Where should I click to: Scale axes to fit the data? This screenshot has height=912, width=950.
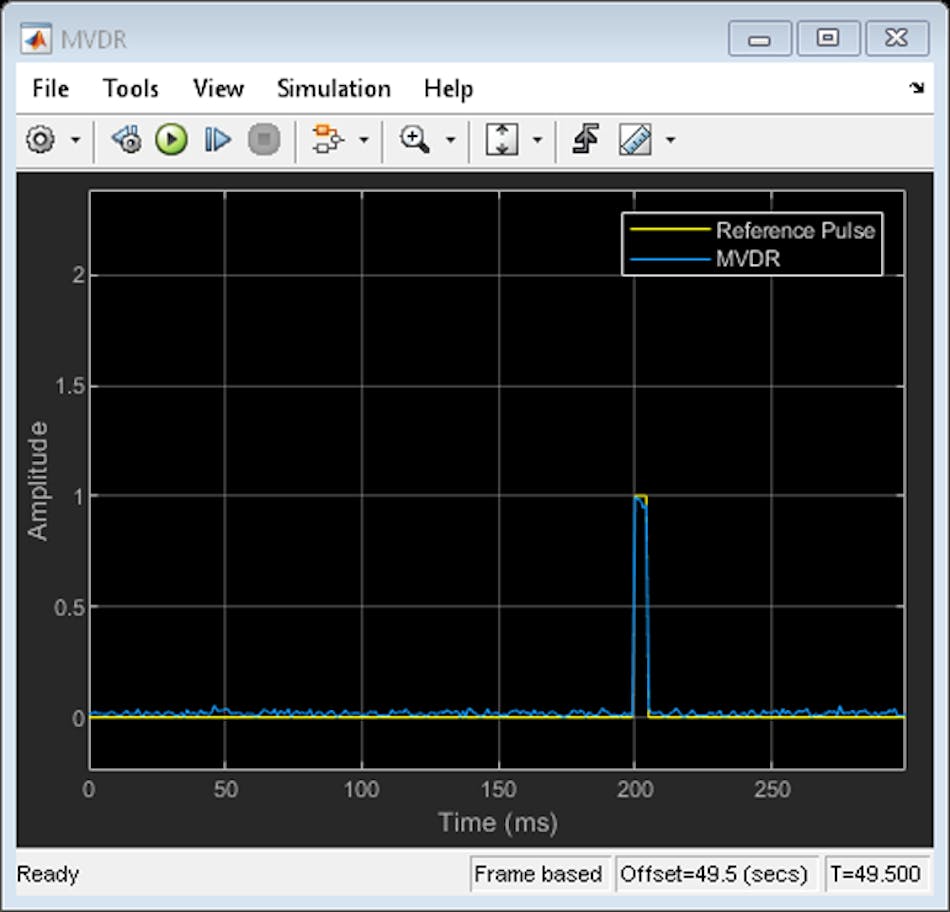pyautogui.click(x=500, y=140)
